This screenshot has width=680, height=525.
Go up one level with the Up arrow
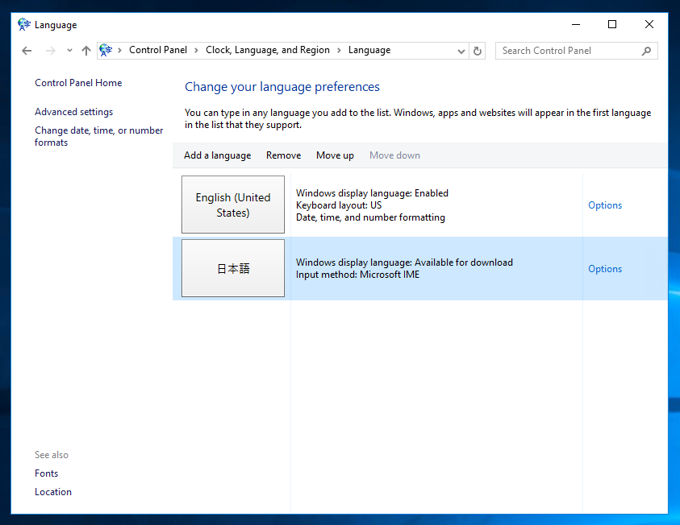point(86,51)
